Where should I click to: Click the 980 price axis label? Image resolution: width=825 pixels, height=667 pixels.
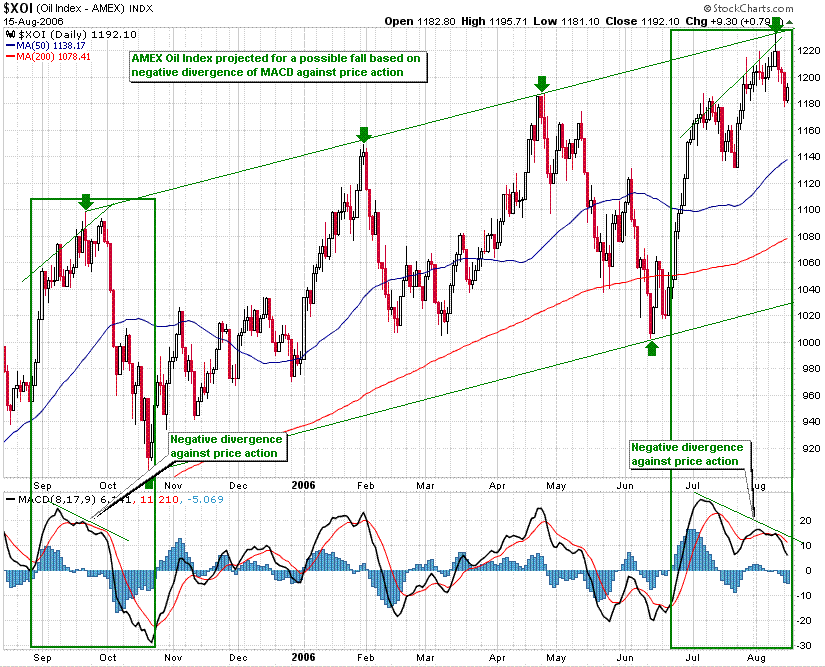point(812,369)
